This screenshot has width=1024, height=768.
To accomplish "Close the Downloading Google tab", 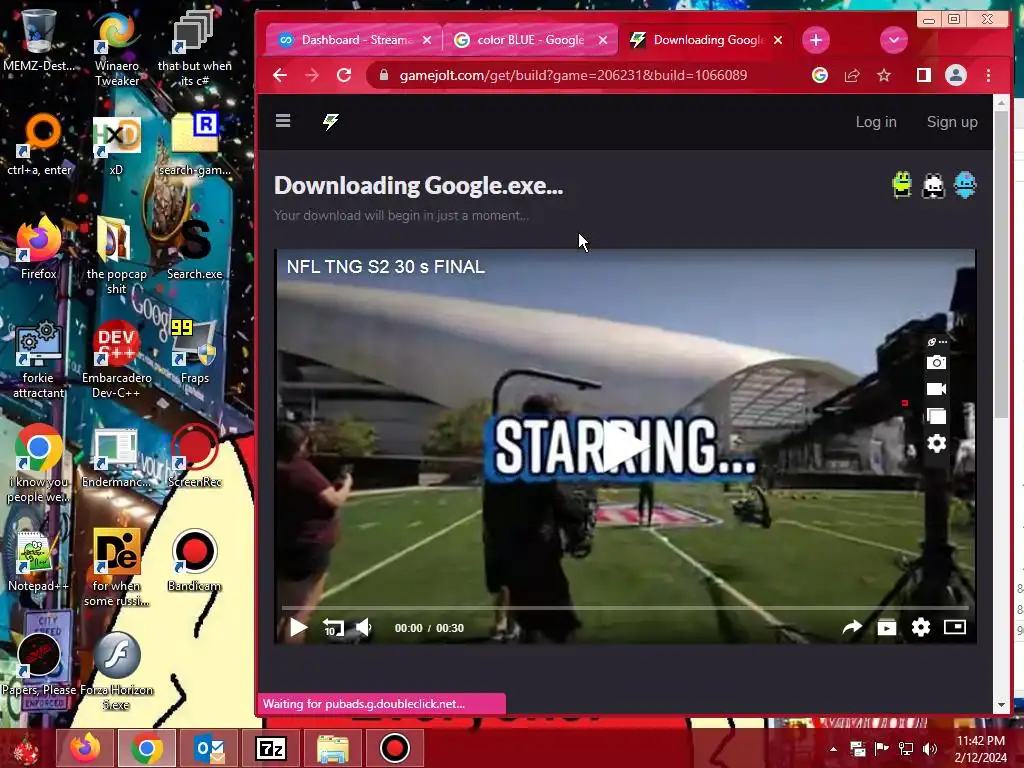I will click(x=778, y=40).
